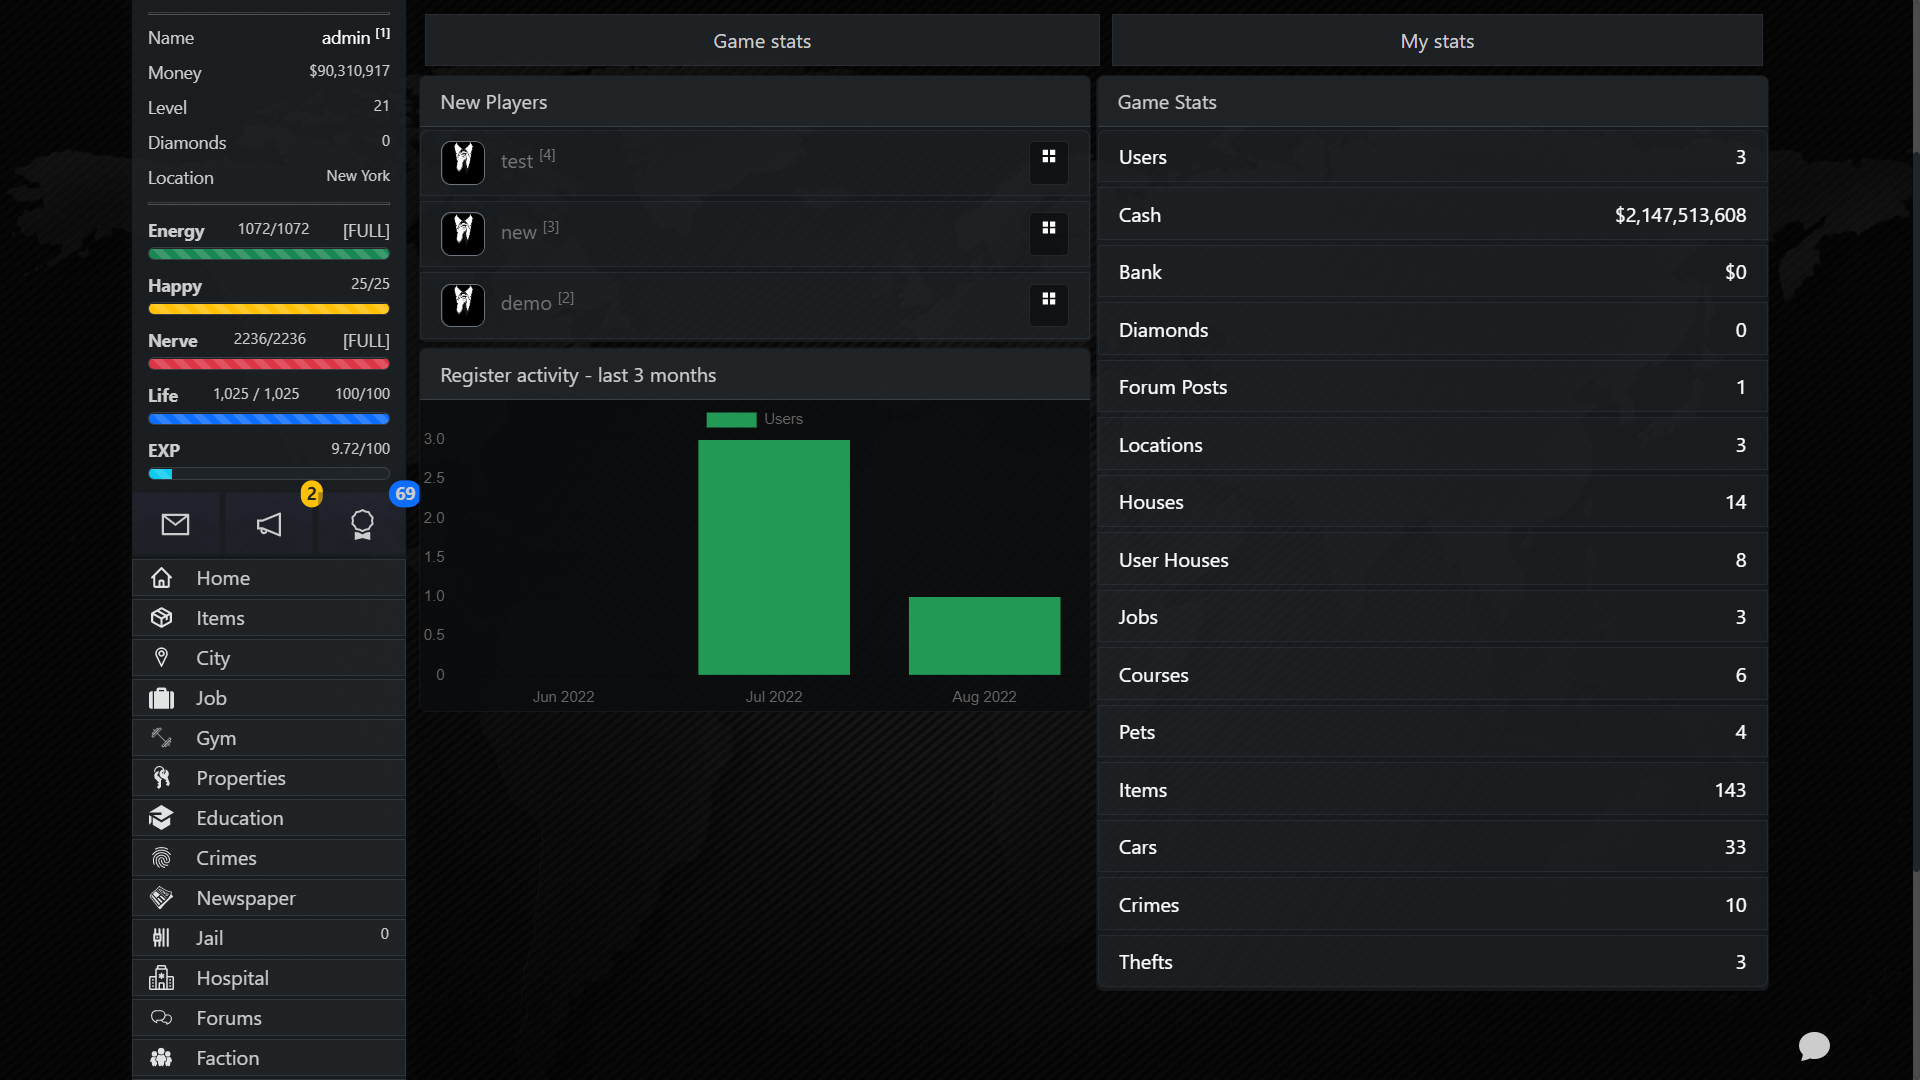
Task: Switch to the My stats tab
Action: pyautogui.click(x=1437, y=41)
